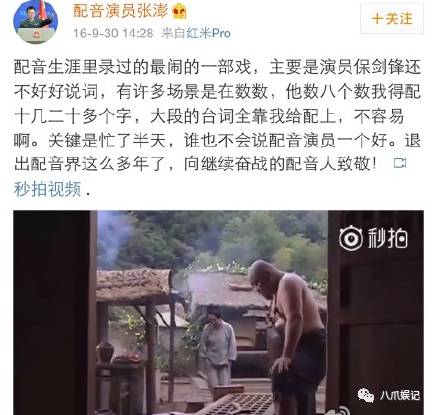Click the video camera icon before 秒拍视频
Screen dimensions: 434x415
point(400,163)
